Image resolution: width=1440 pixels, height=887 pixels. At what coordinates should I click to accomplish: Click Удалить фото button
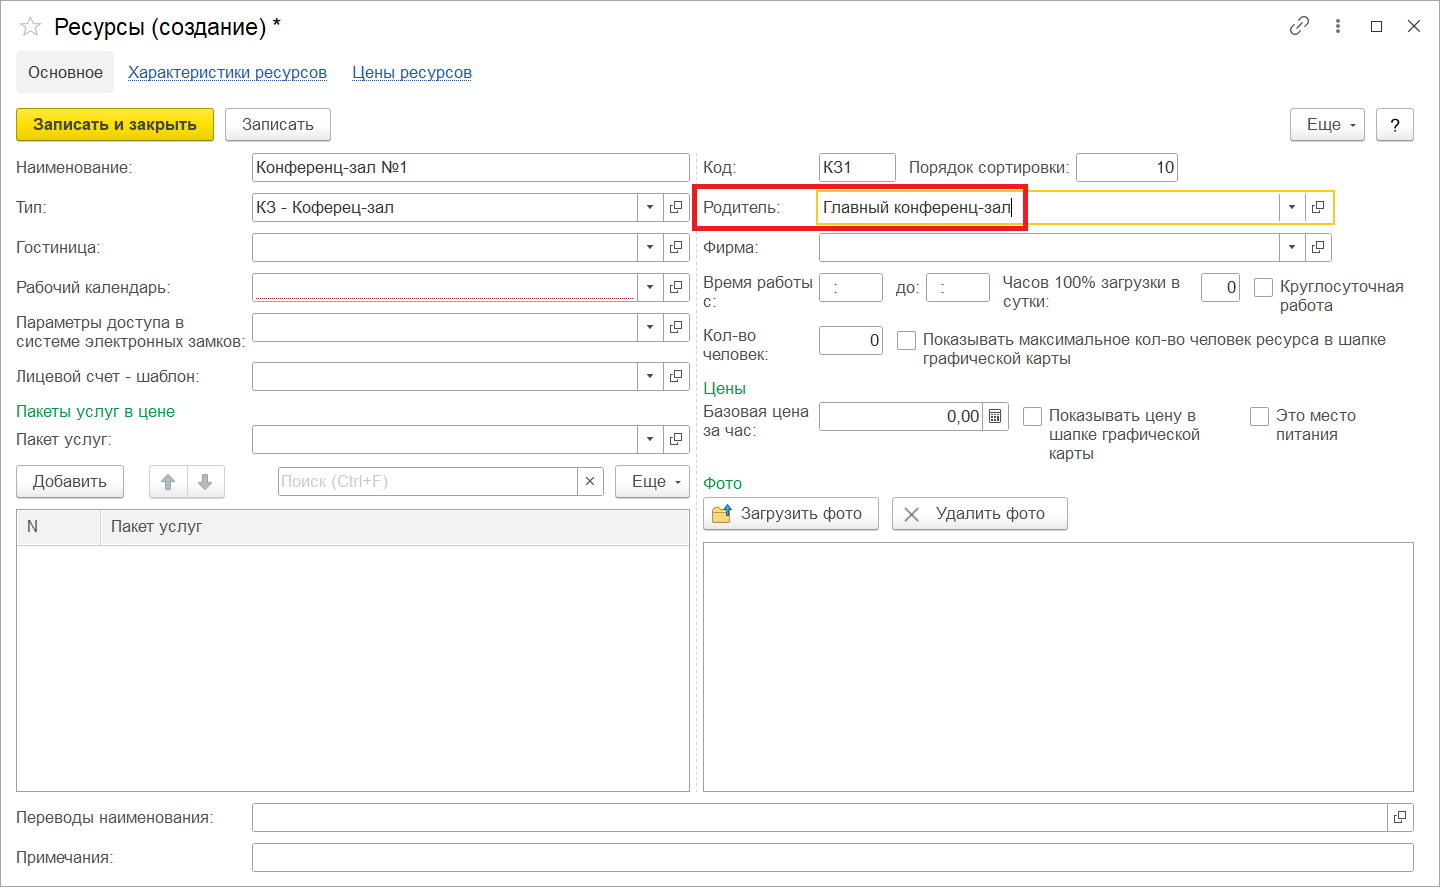[x=979, y=514]
